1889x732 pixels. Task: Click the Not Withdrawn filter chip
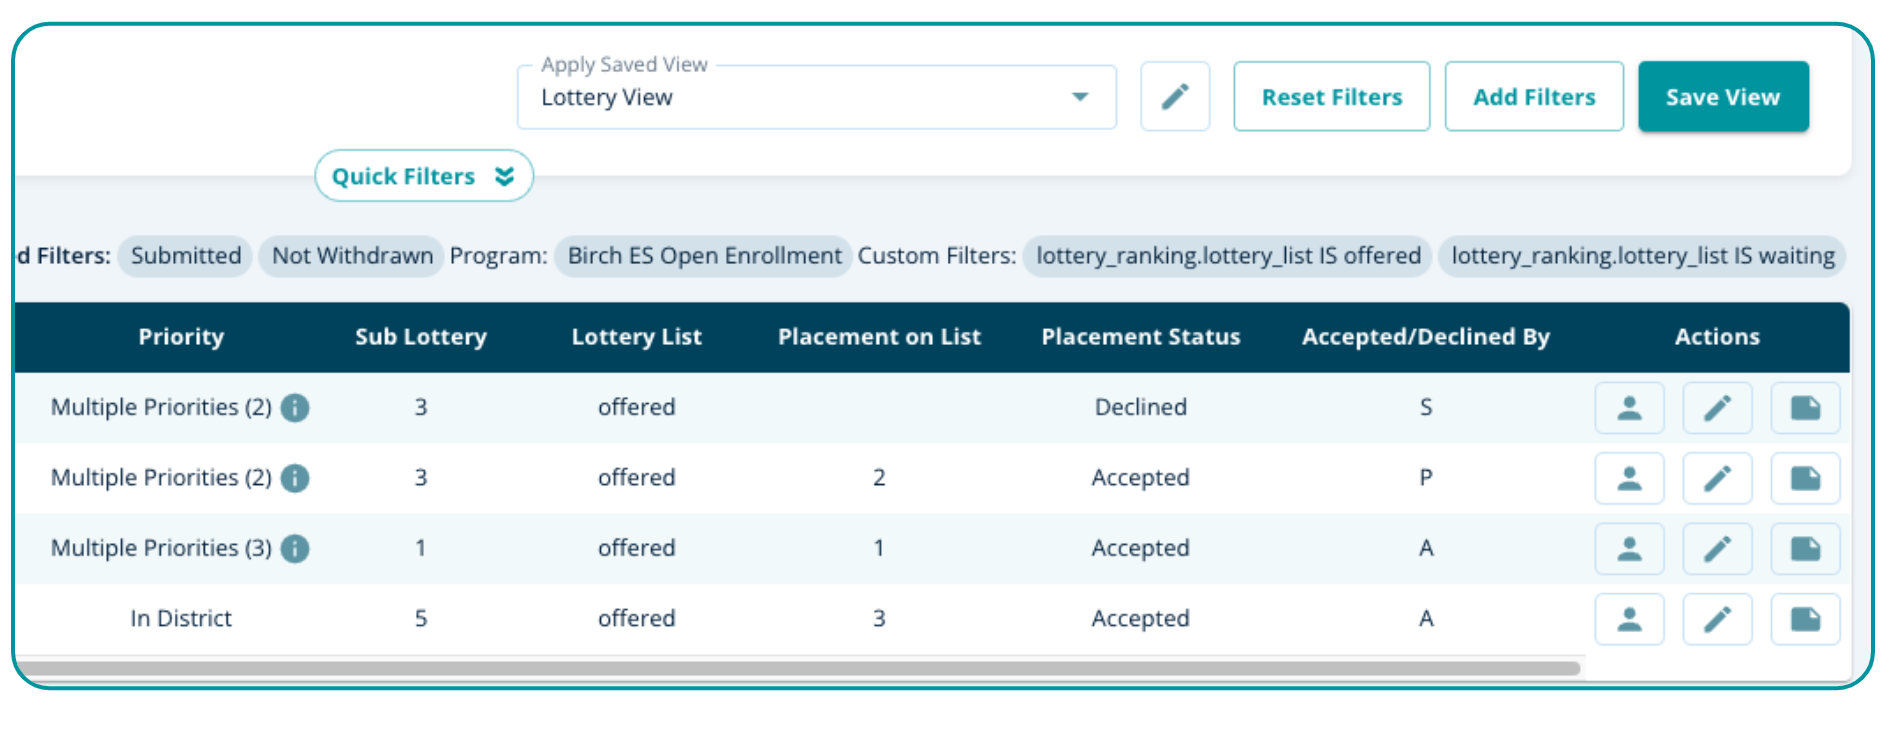coord(352,256)
